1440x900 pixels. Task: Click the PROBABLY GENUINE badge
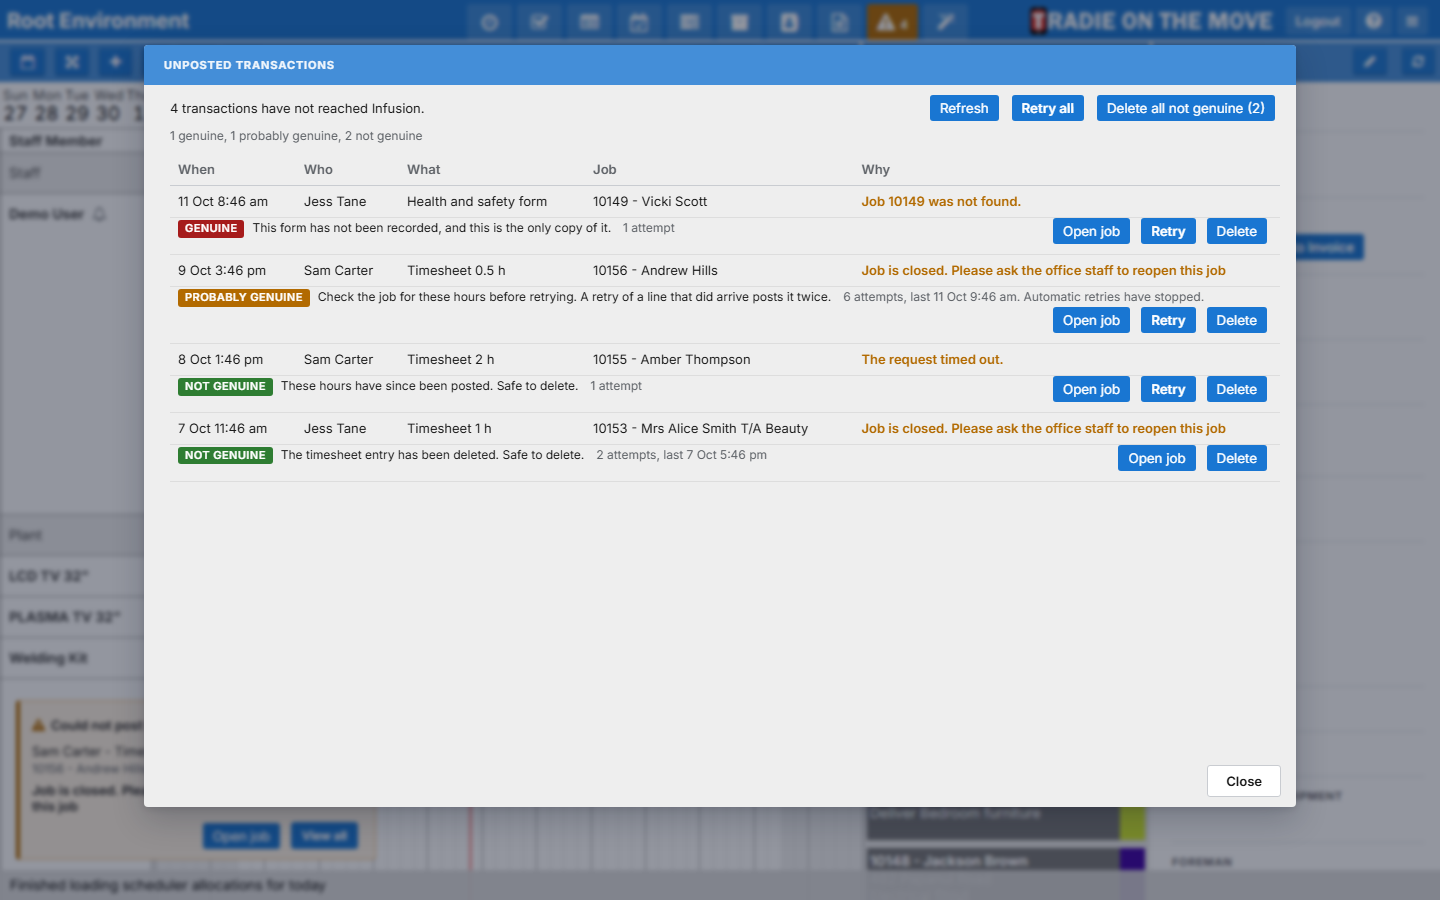(244, 297)
